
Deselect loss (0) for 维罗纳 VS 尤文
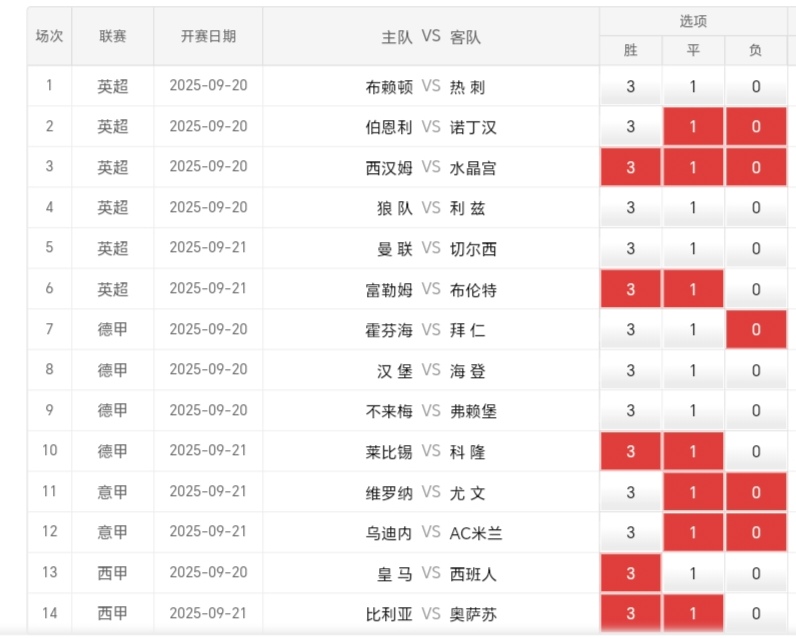coord(756,491)
